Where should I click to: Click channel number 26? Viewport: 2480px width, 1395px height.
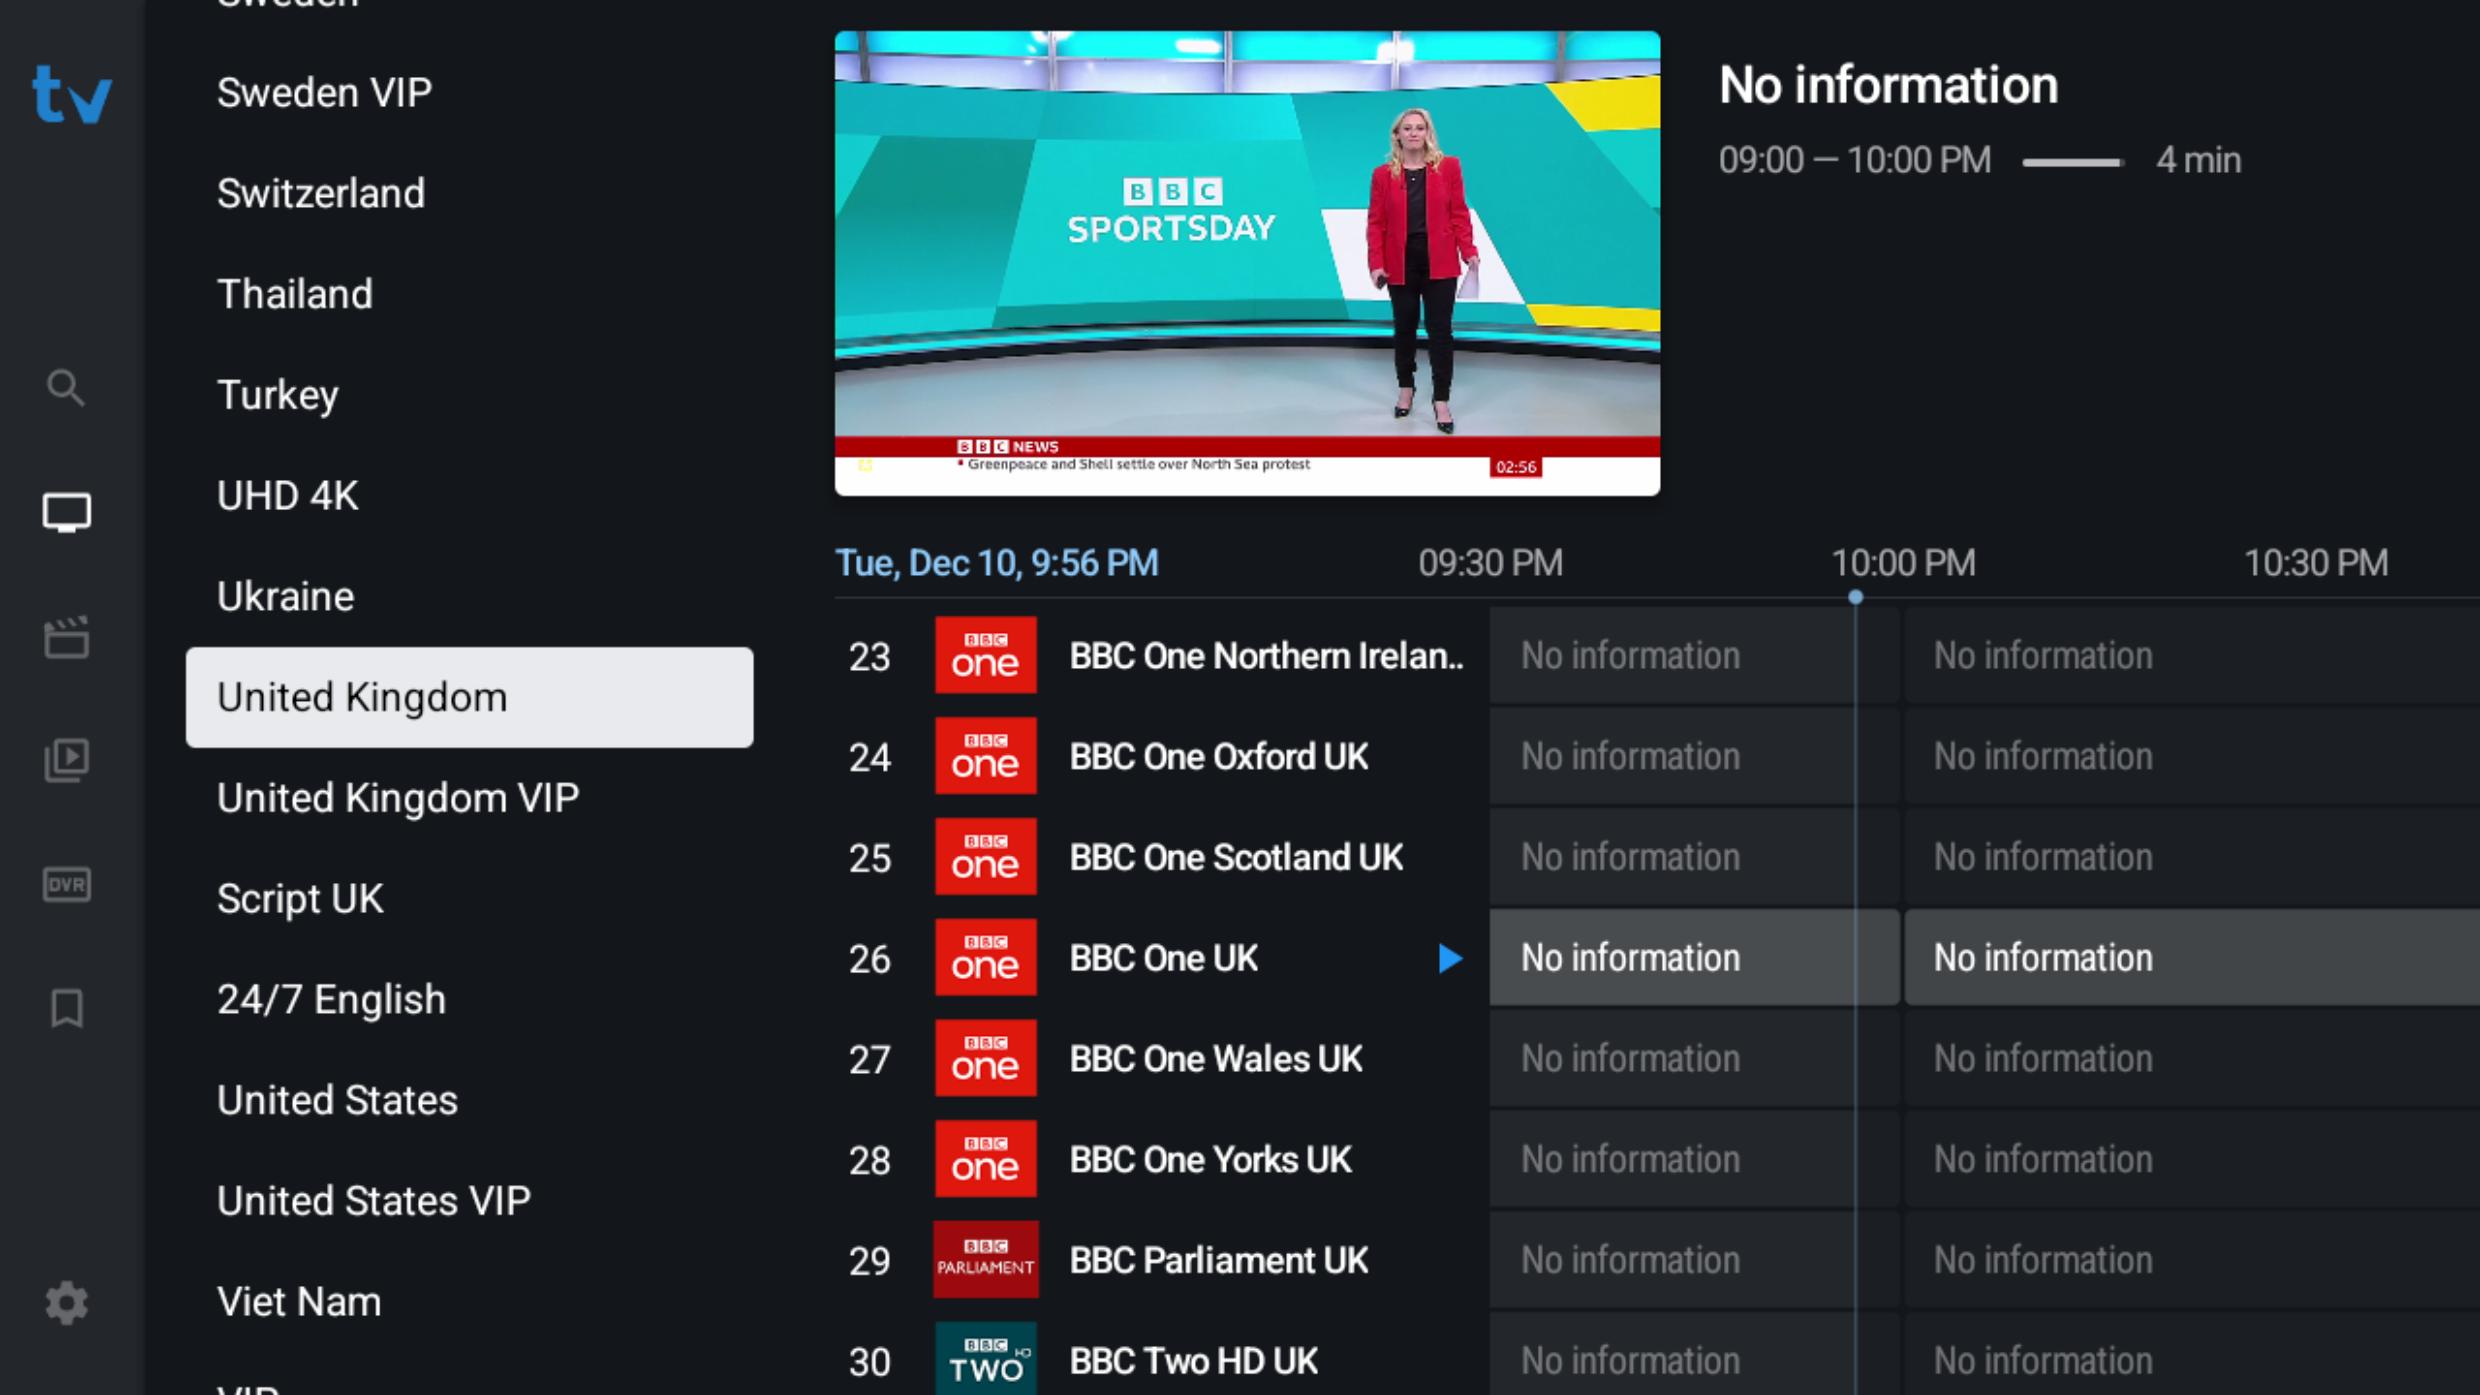869,959
